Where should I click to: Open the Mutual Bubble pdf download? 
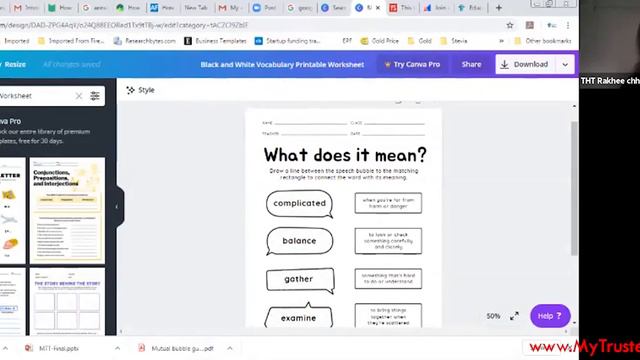click(x=176, y=349)
